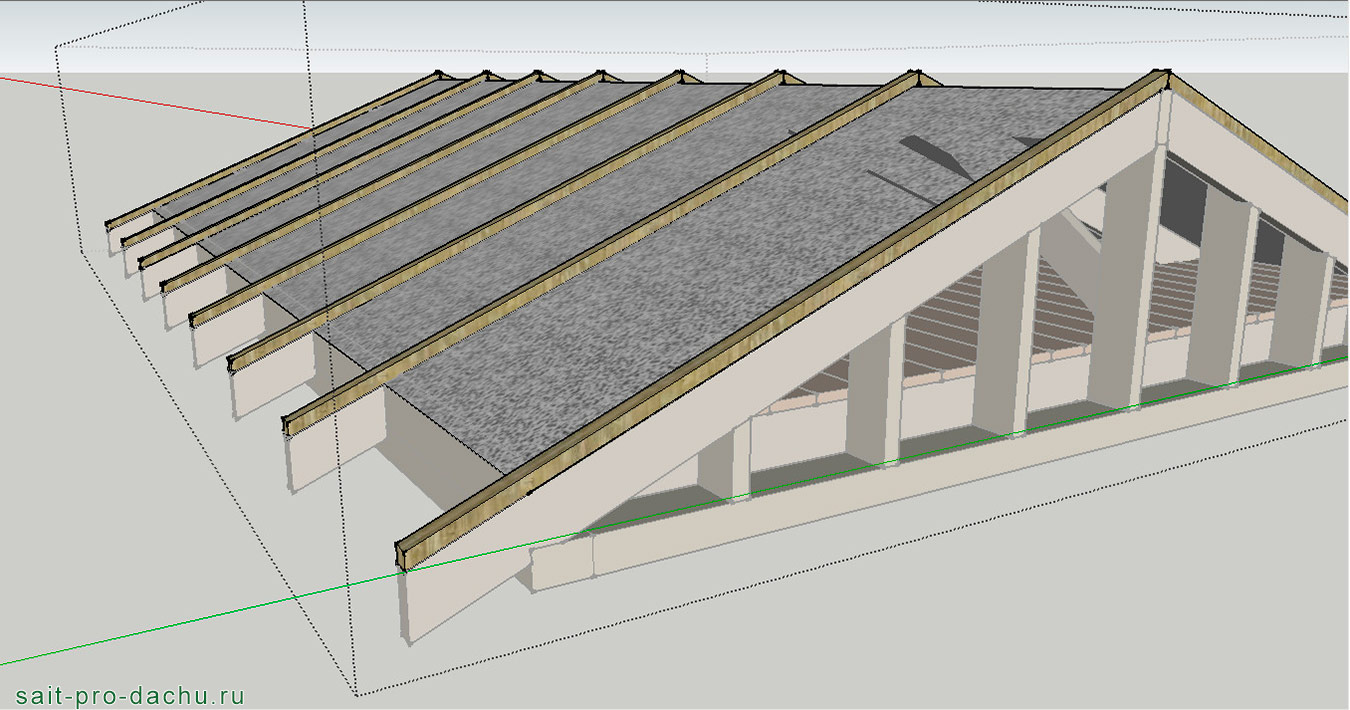Click the empty gray ground below the roof
Screen dimensions: 1350x710
[x=900, y=620]
